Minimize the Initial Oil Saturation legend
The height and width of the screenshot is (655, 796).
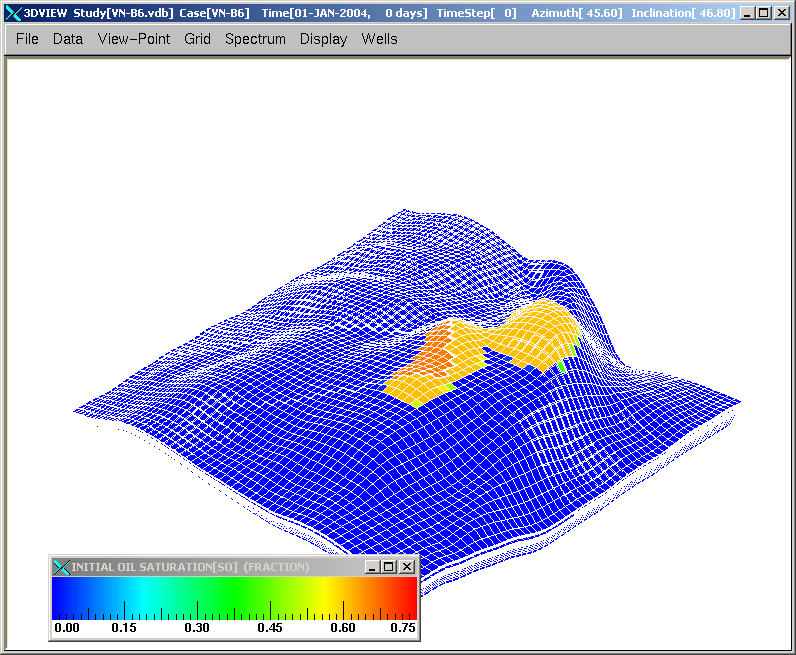[373, 567]
